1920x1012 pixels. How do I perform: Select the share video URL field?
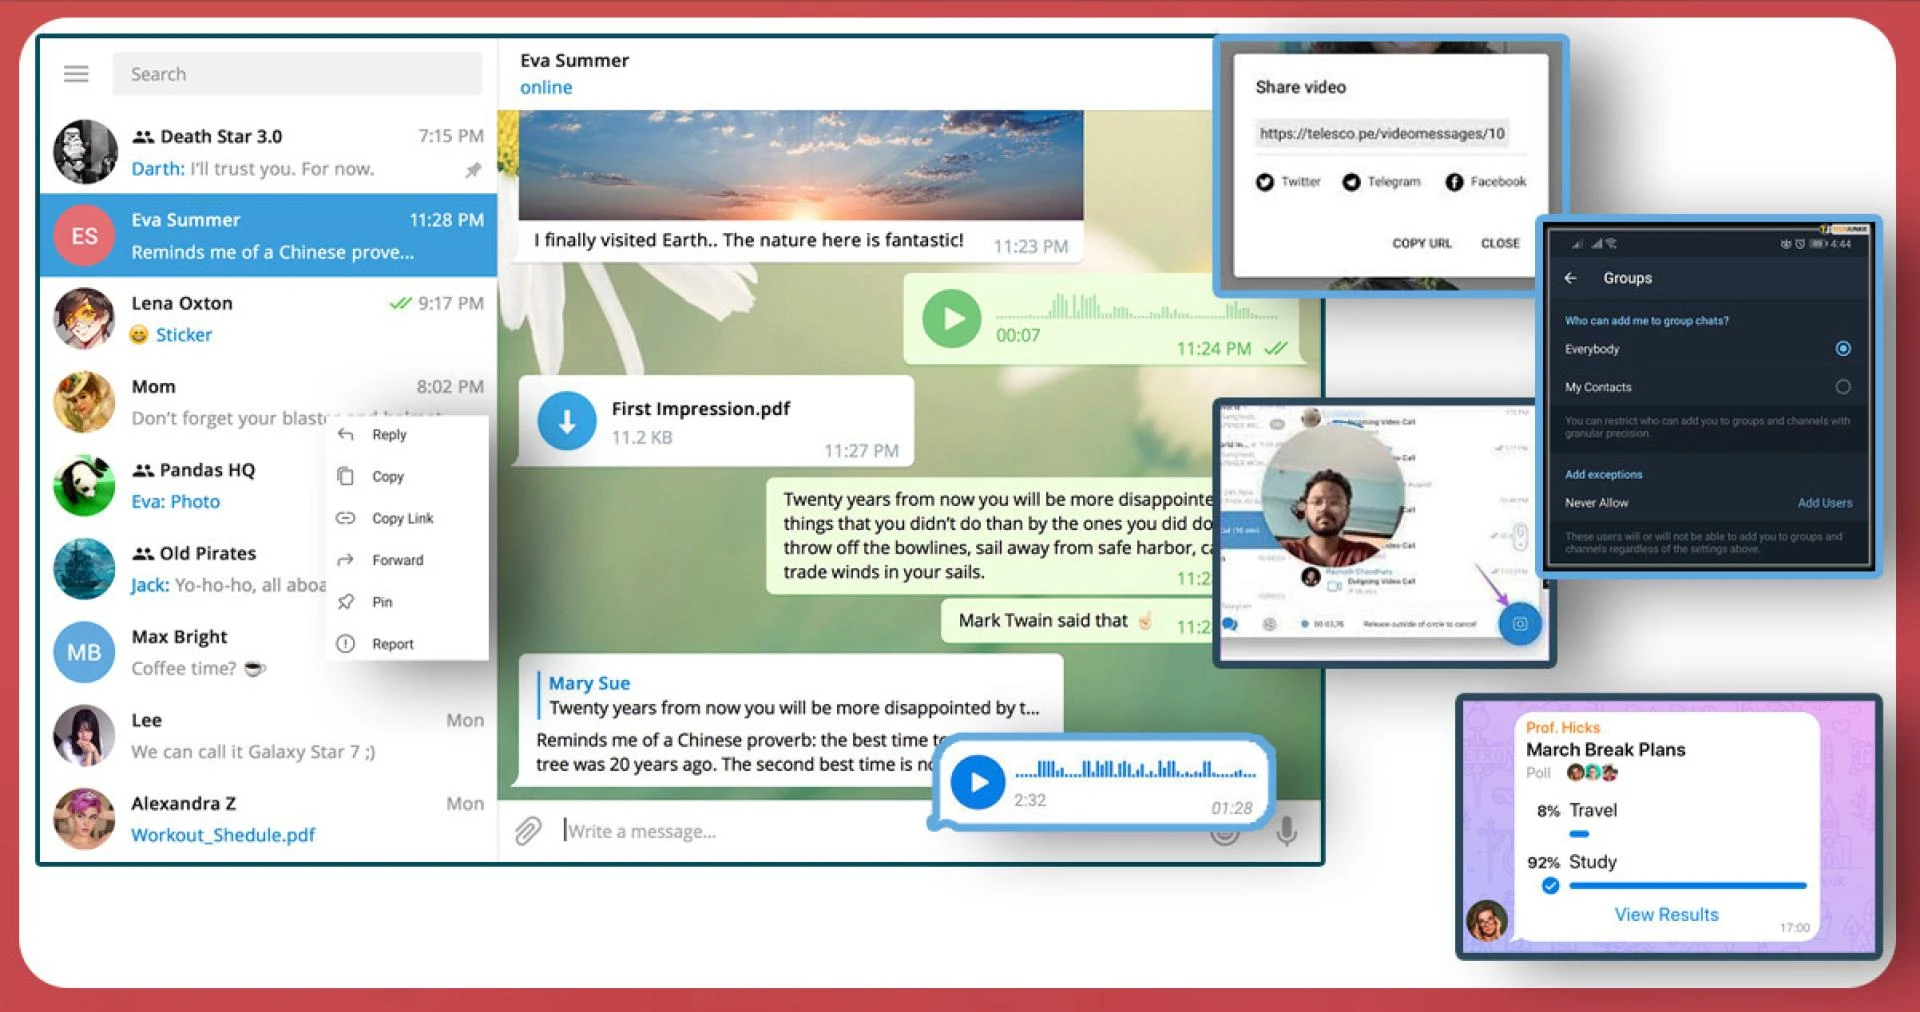(1382, 134)
